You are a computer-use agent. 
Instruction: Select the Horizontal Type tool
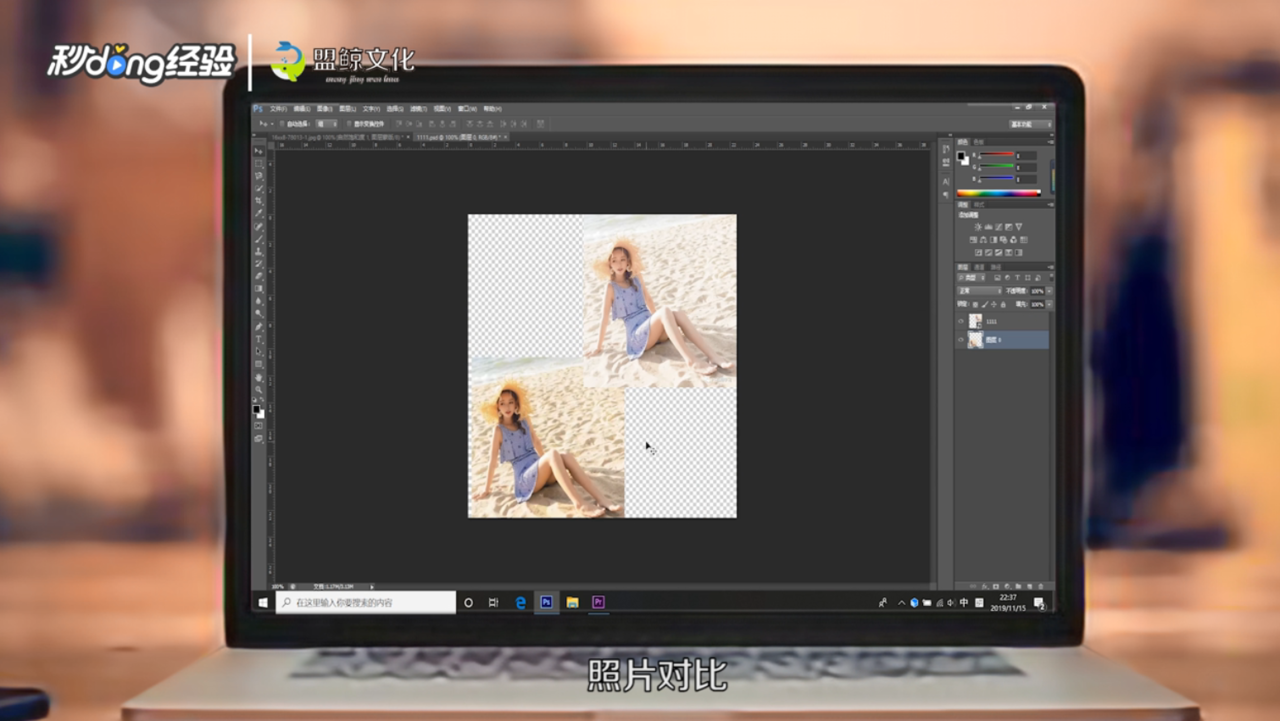pyautogui.click(x=259, y=339)
